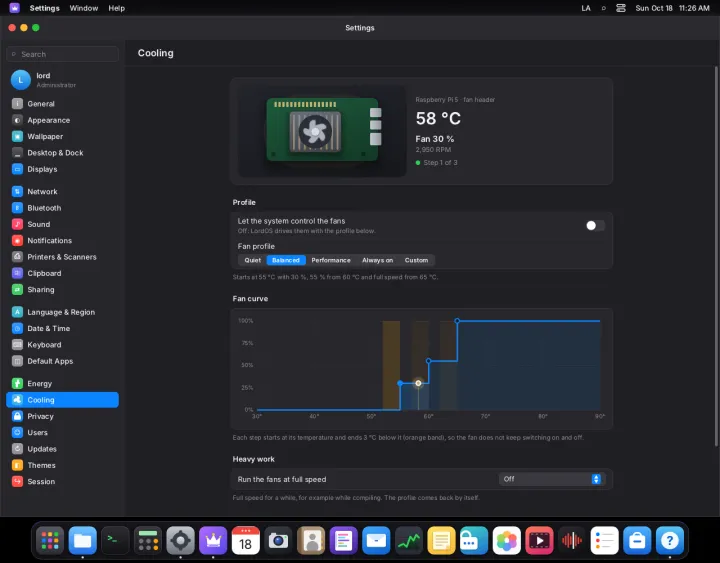Open the Help menu
The width and height of the screenshot is (720, 563).
(117, 8)
